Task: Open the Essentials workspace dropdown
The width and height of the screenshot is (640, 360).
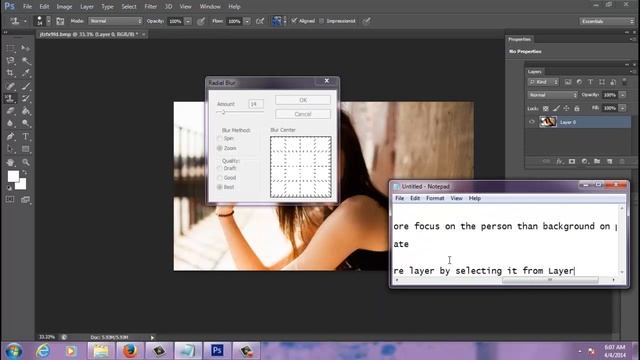Action: (x=607, y=21)
